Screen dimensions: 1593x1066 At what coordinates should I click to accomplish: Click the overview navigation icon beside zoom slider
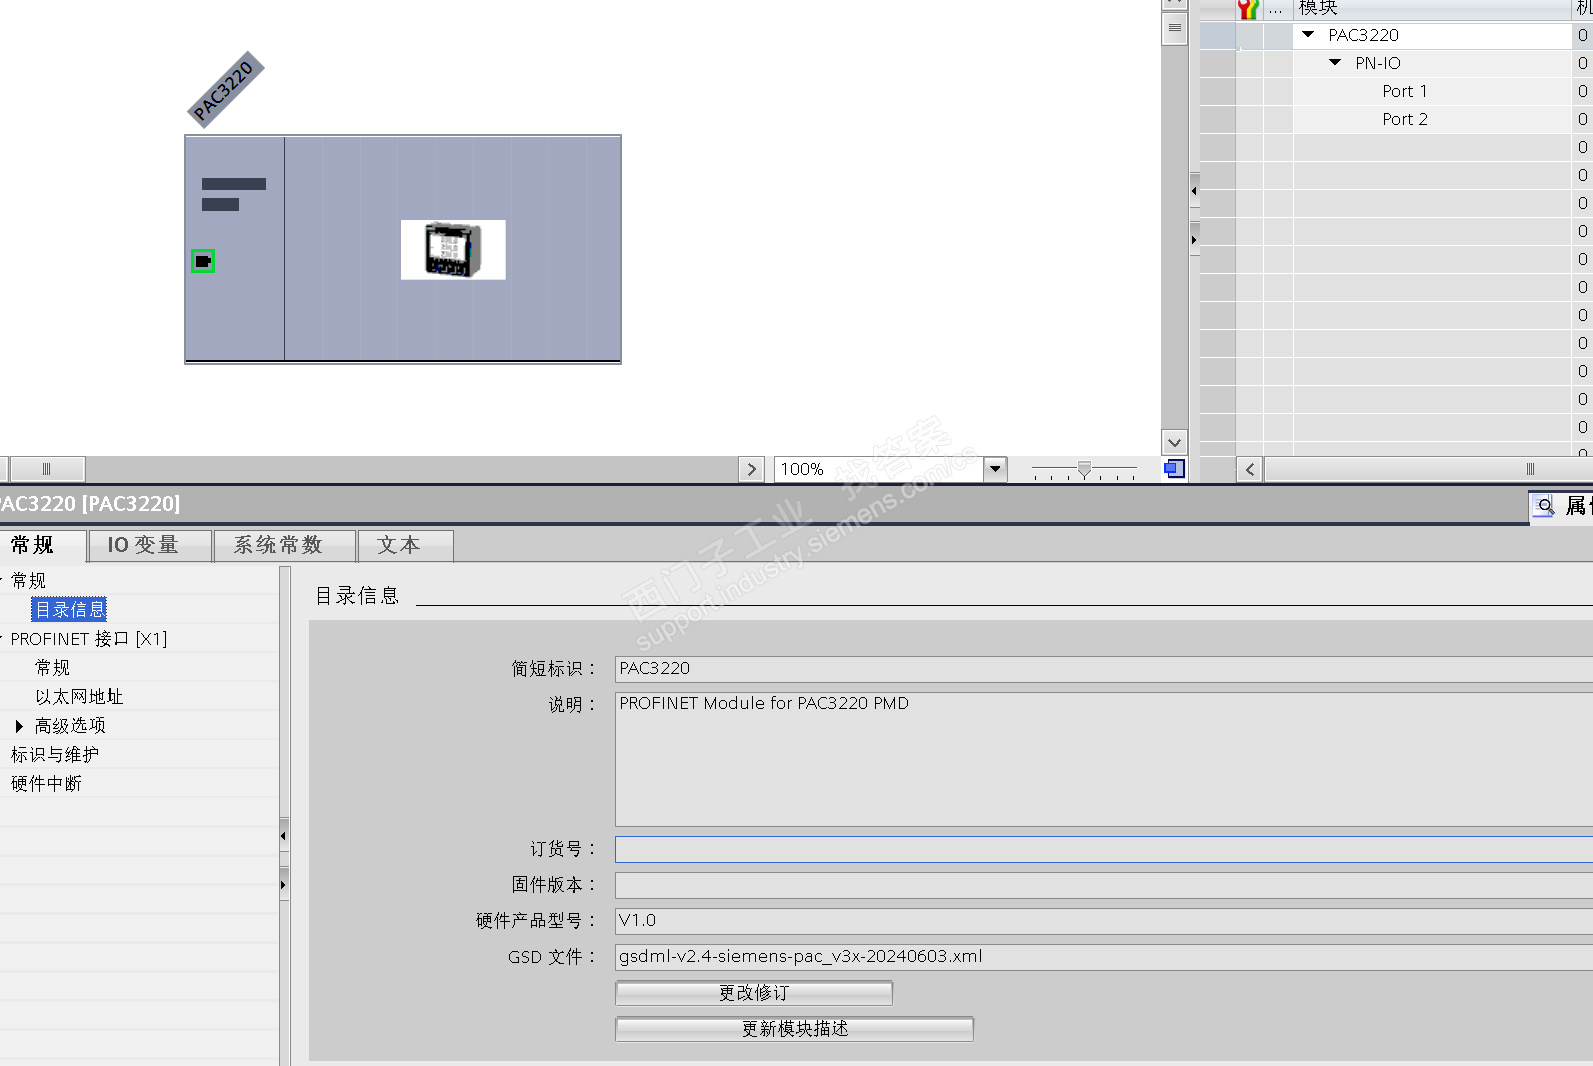click(1175, 469)
